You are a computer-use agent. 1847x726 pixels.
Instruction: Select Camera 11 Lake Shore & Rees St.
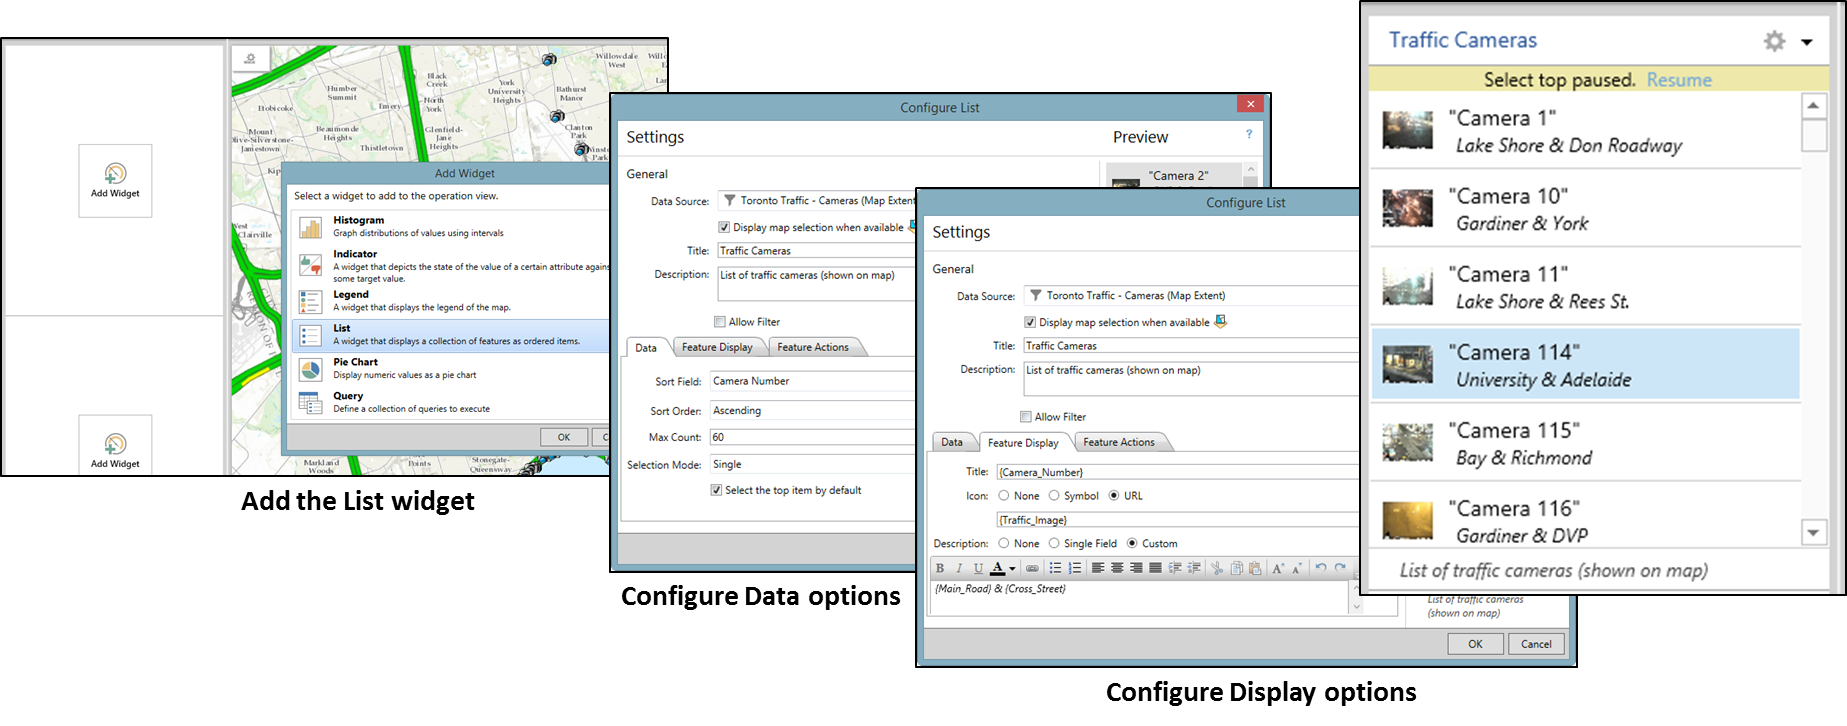coord(1585,287)
